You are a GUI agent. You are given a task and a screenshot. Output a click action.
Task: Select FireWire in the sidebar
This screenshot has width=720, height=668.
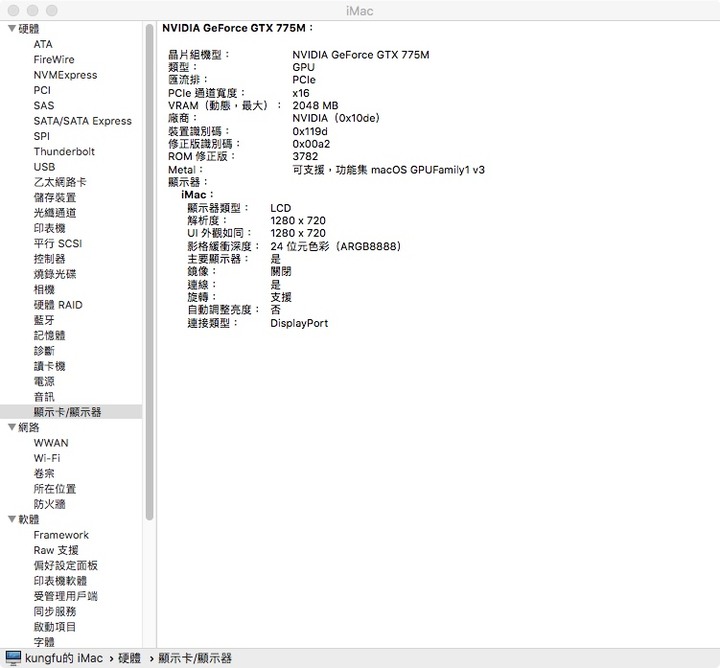tap(54, 59)
